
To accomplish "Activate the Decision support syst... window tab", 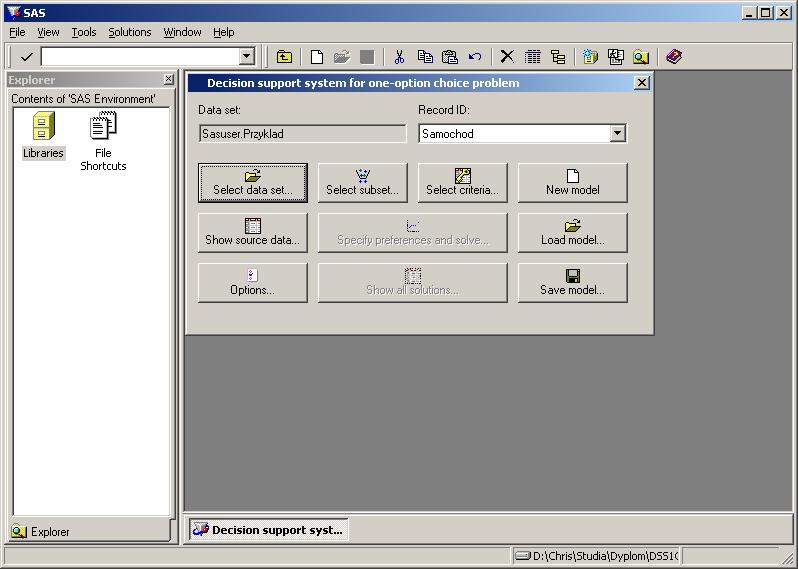I will pyautogui.click(x=269, y=530).
